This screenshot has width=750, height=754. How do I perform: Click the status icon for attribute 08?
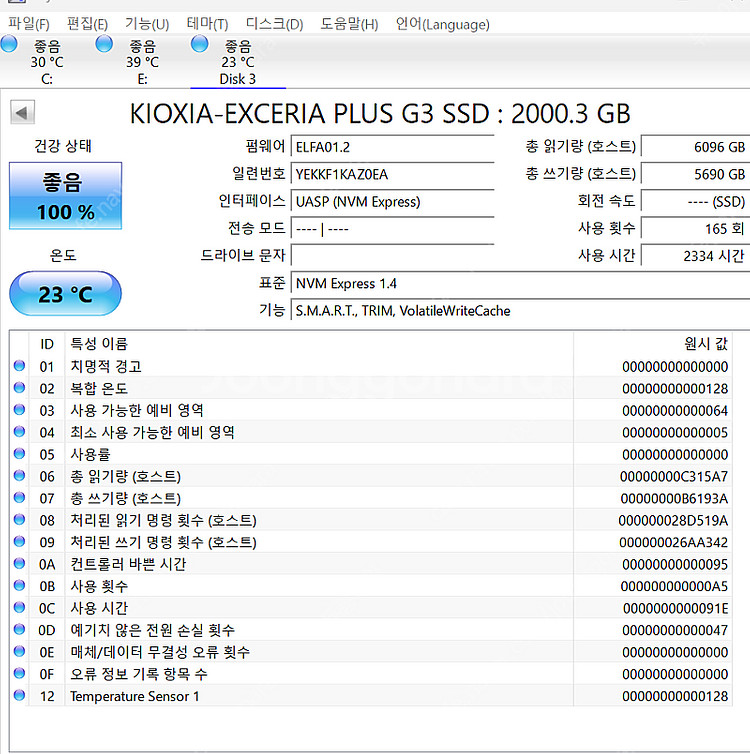[x=19, y=519]
